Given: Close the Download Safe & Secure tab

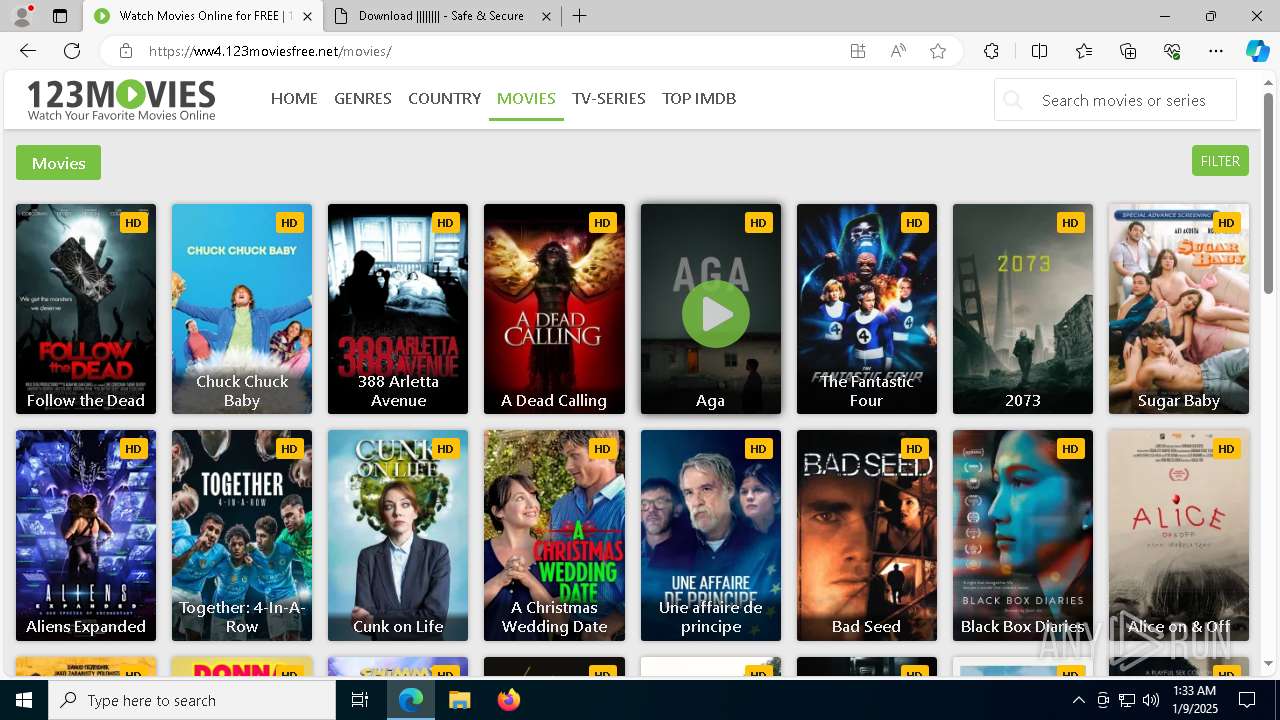Looking at the screenshot, I should click(546, 16).
